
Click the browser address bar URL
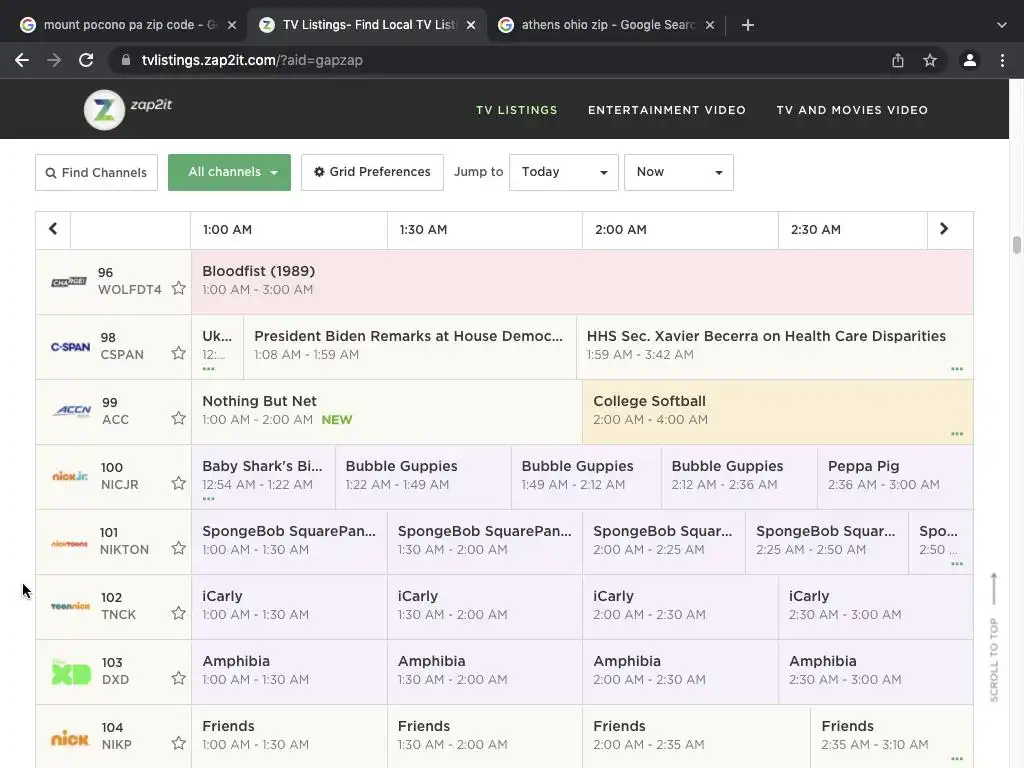tap(252, 60)
